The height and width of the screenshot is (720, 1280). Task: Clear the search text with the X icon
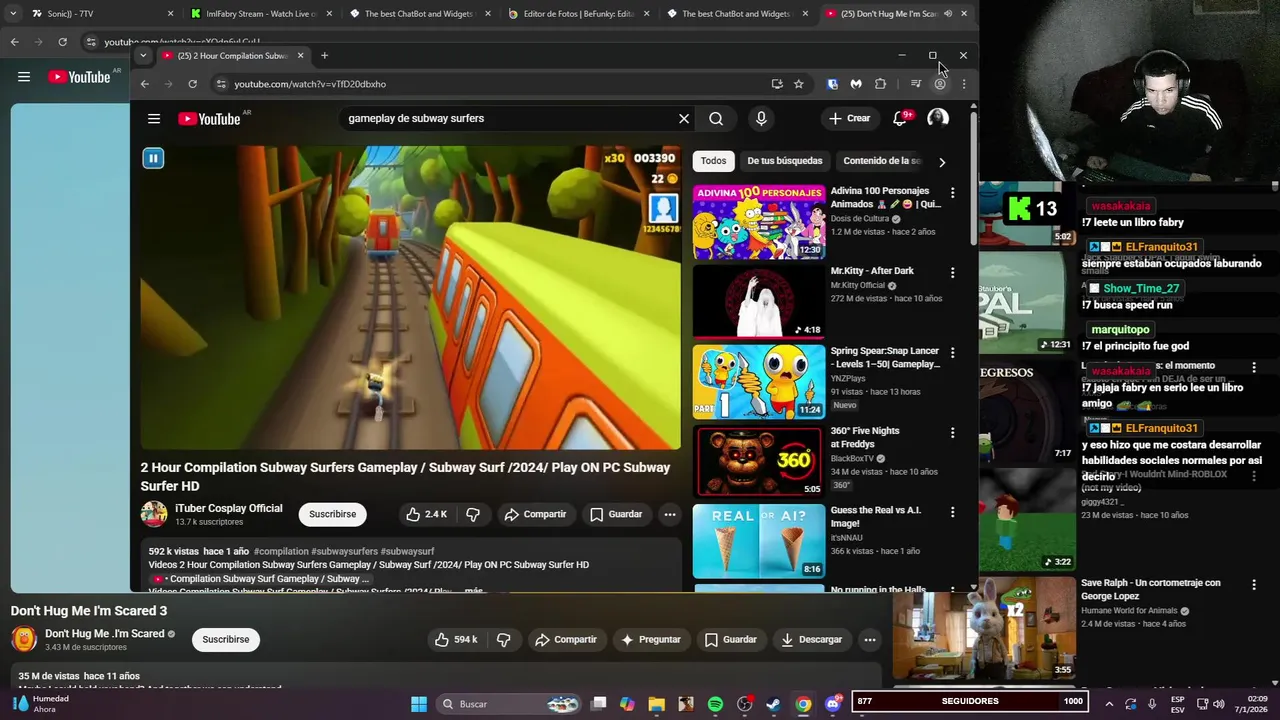click(684, 119)
